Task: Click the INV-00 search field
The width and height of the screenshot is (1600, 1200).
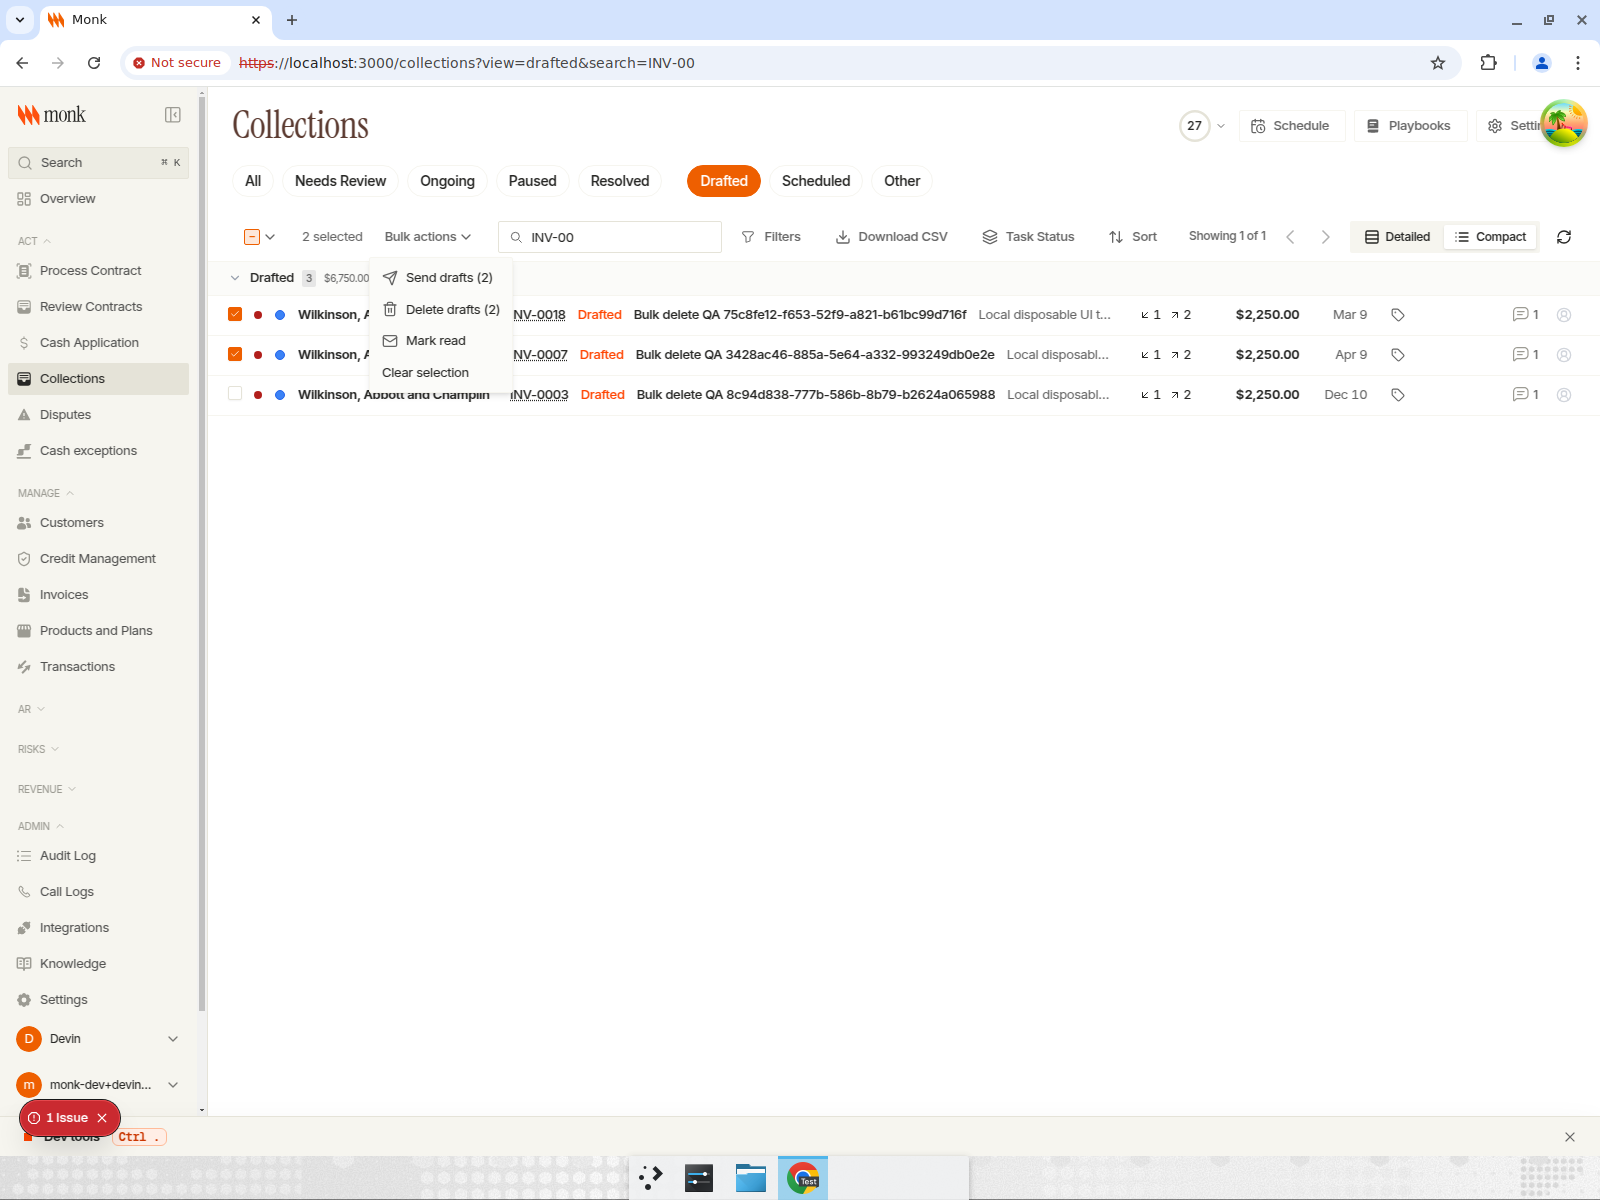Action: click(x=610, y=237)
